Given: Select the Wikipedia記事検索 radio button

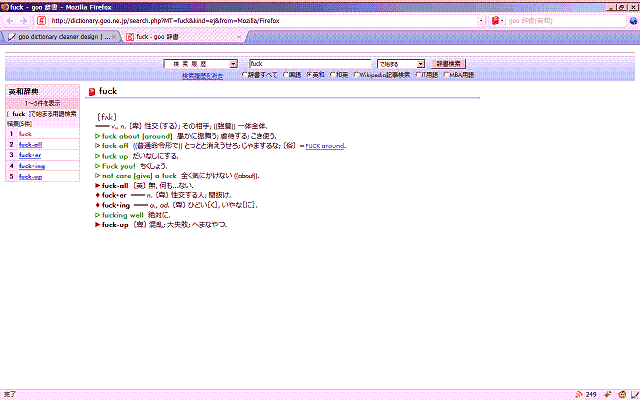Looking at the screenshot, I should click(x=356, y=75).
